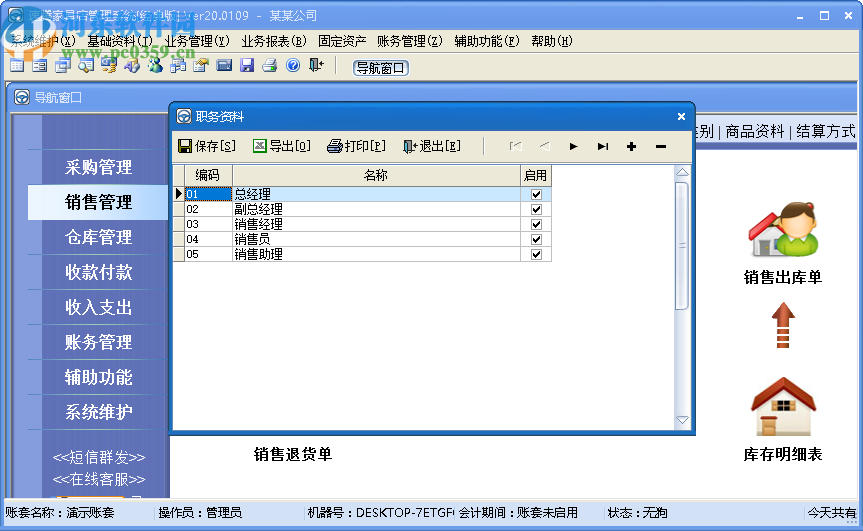The height and width of the screenshot is (531, 863).
Task: Select 销售管理 in the navigation sidebar
Action: pyautogui.click(x=98, y=202)
